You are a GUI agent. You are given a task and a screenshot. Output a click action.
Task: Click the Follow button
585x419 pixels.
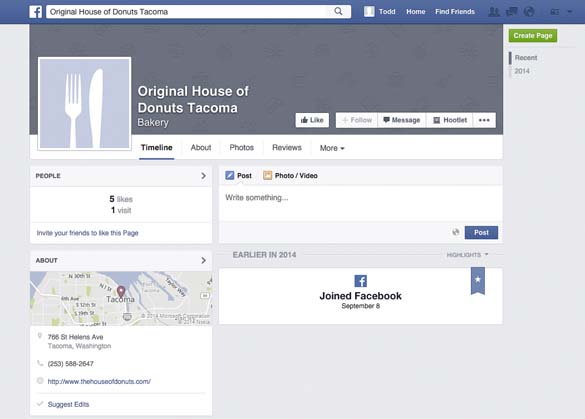pos(357,120)
